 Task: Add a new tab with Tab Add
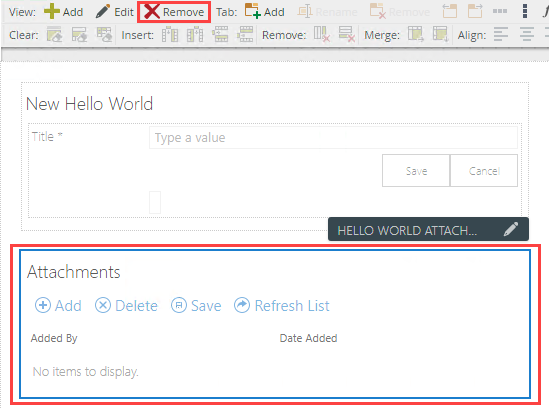pos(264,12)
